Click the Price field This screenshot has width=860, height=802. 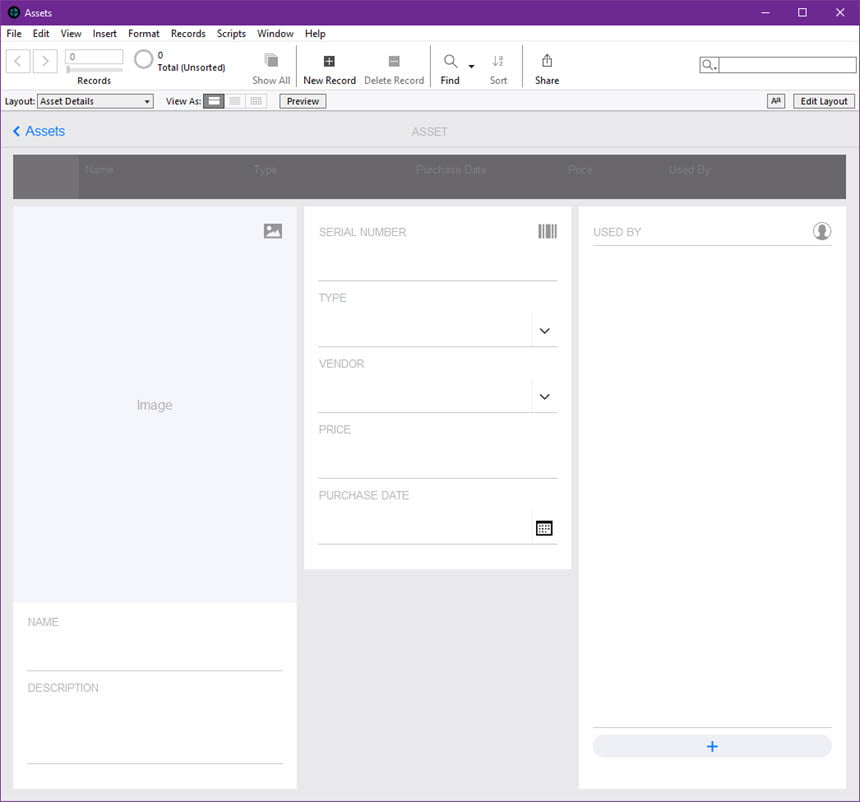coord(438,460)
